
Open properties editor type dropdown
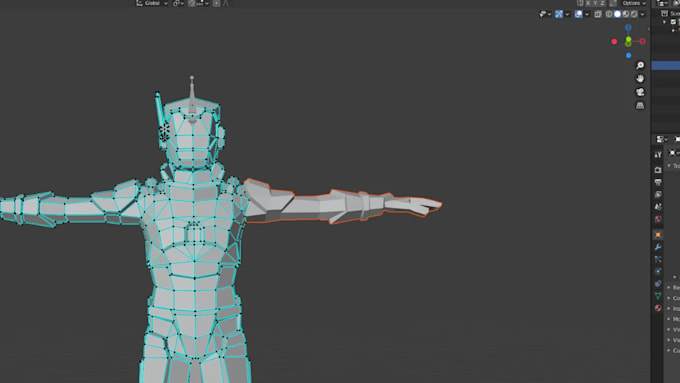tap(662, 139)
